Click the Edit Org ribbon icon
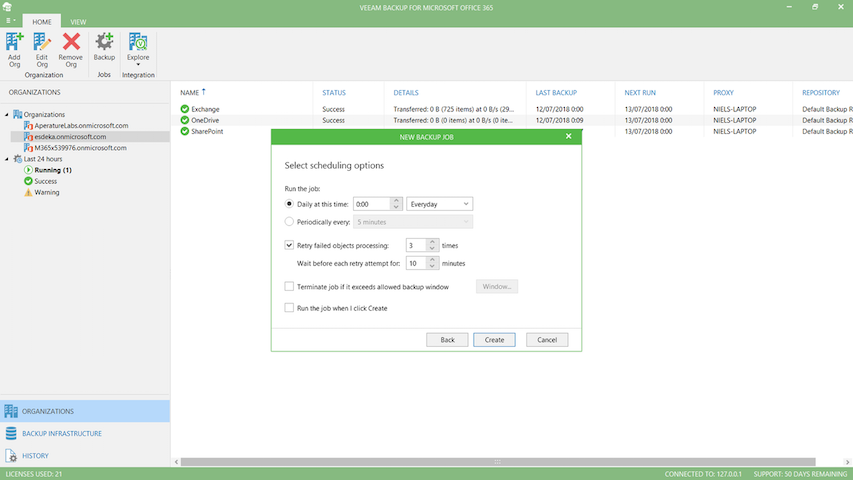Image resolution: width=853 pixels, height=480 pixels. [42, 42]
